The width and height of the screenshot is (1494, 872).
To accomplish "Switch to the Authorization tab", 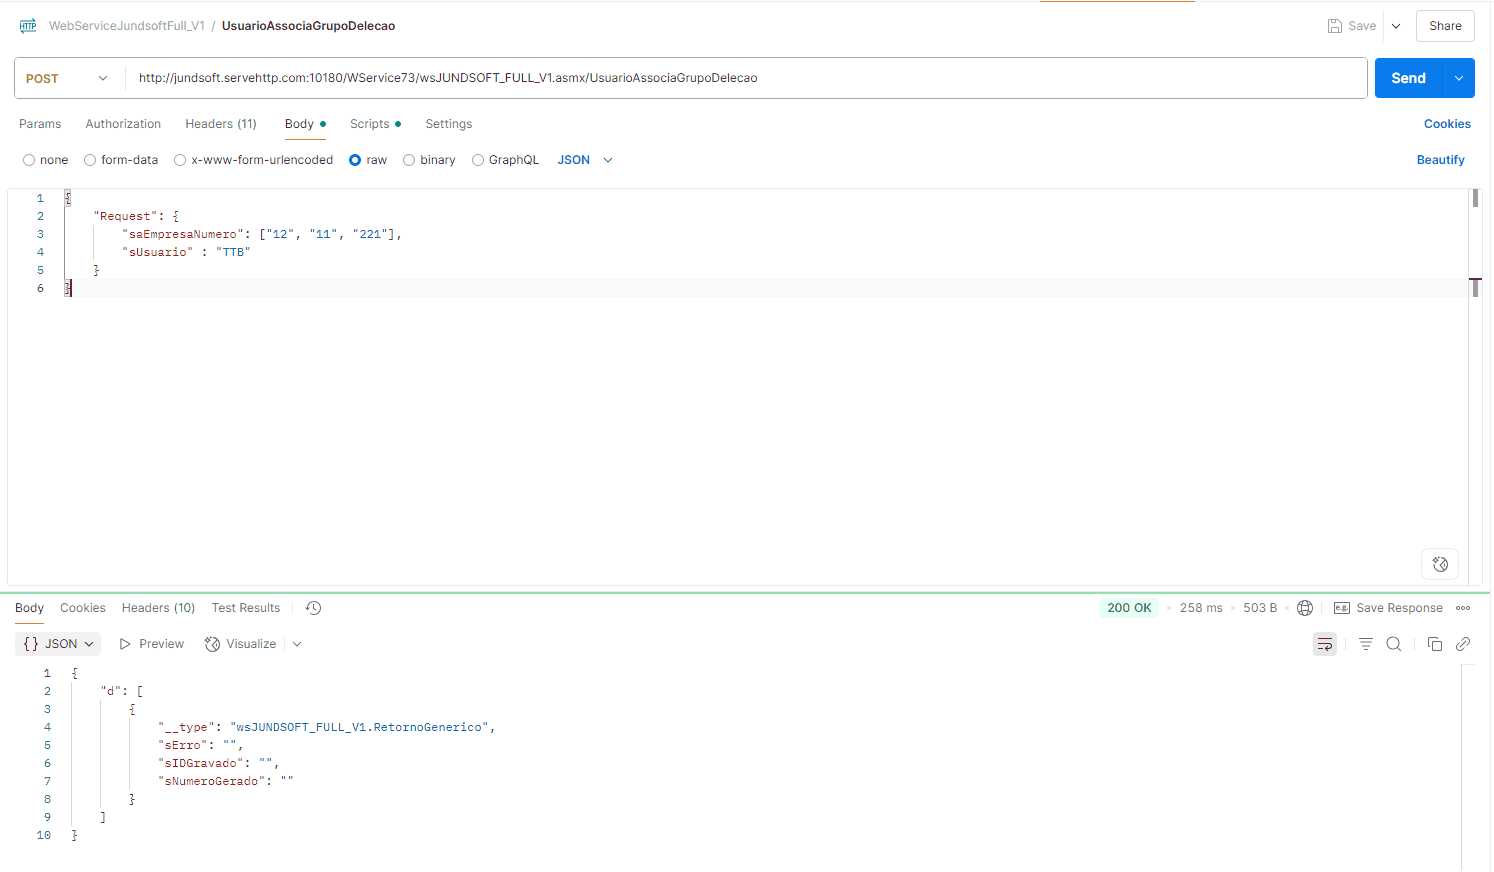I will 123,124.
